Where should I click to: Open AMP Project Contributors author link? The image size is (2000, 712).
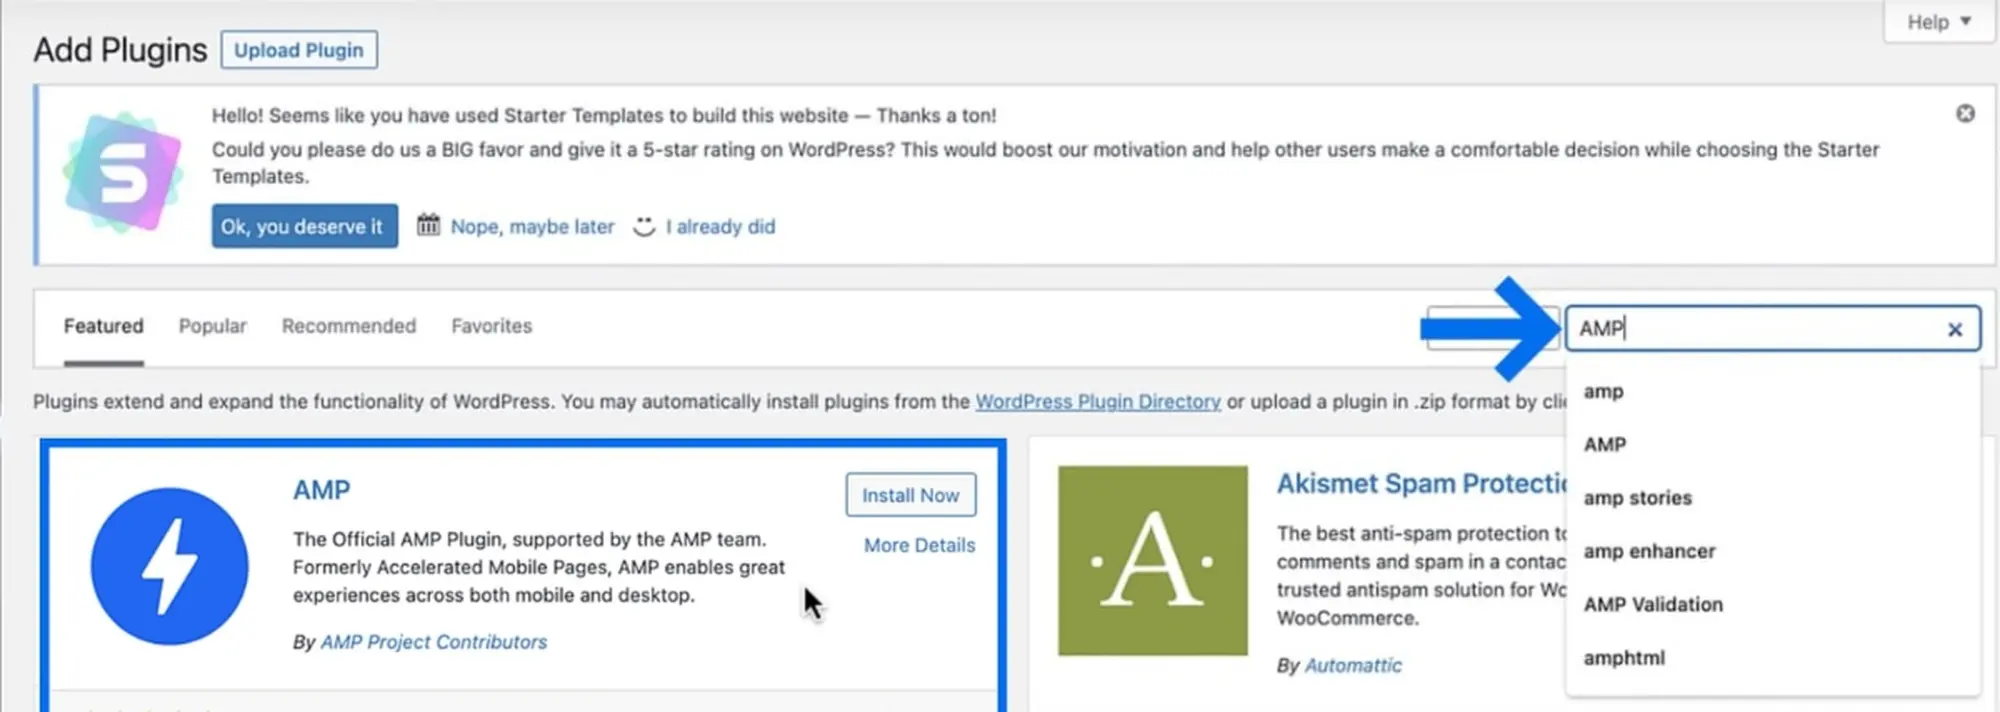434,642
